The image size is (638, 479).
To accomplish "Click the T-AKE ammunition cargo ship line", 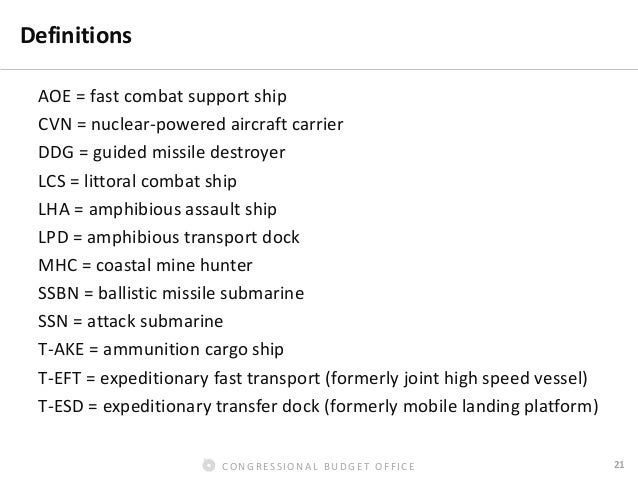I will pos(161,350).
